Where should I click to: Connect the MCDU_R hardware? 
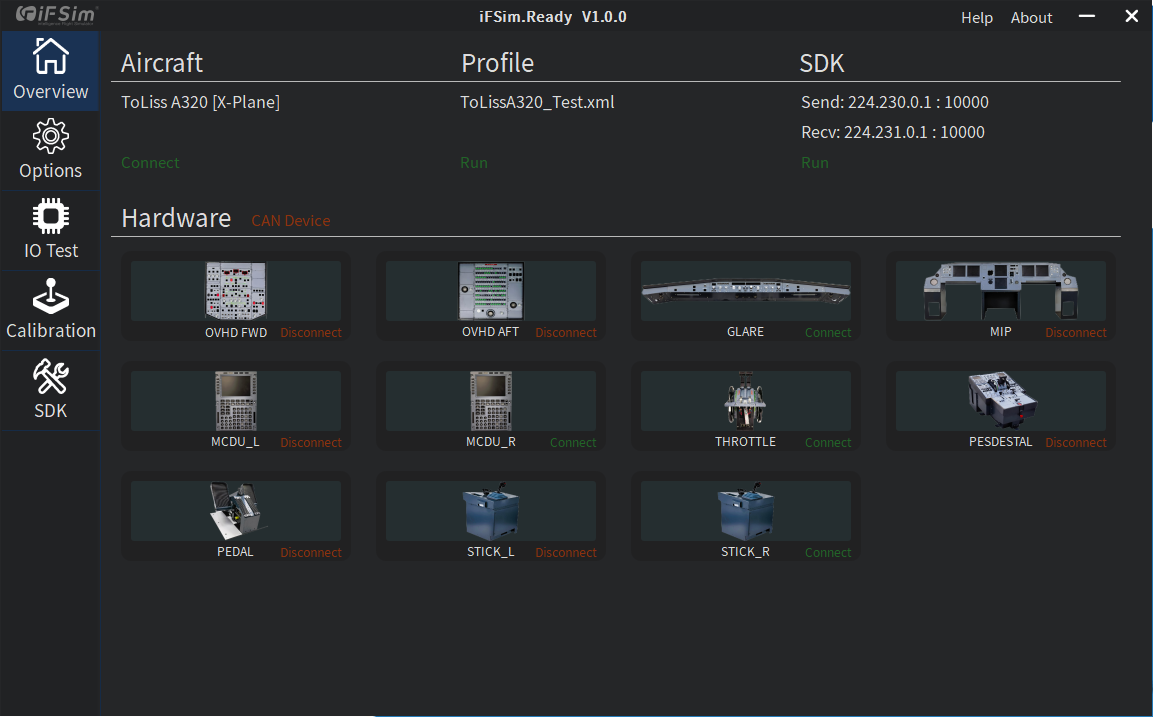click(573, 443)
